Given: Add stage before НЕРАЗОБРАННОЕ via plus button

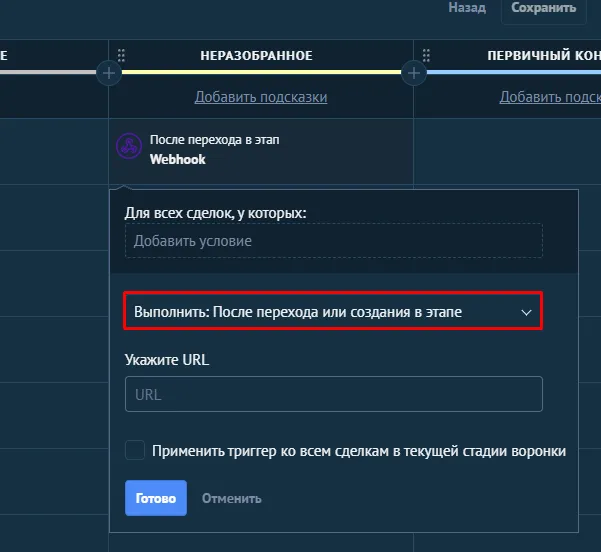Looking at the screenshot, I should 109,73.
